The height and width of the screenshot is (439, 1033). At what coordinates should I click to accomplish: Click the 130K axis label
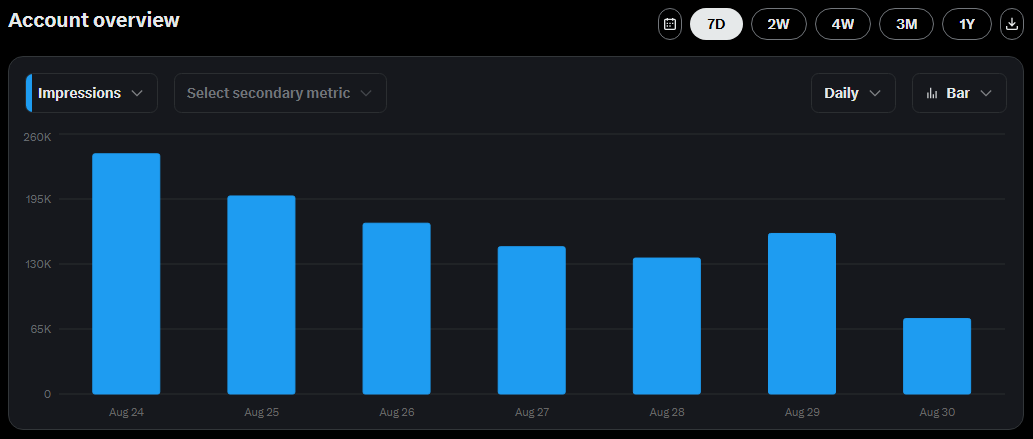(x=38, y=264)
